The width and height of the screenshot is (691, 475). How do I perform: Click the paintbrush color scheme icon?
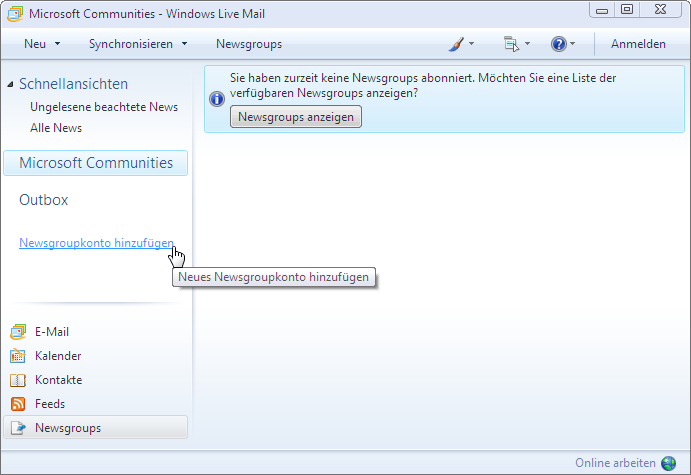coord(456,44)
